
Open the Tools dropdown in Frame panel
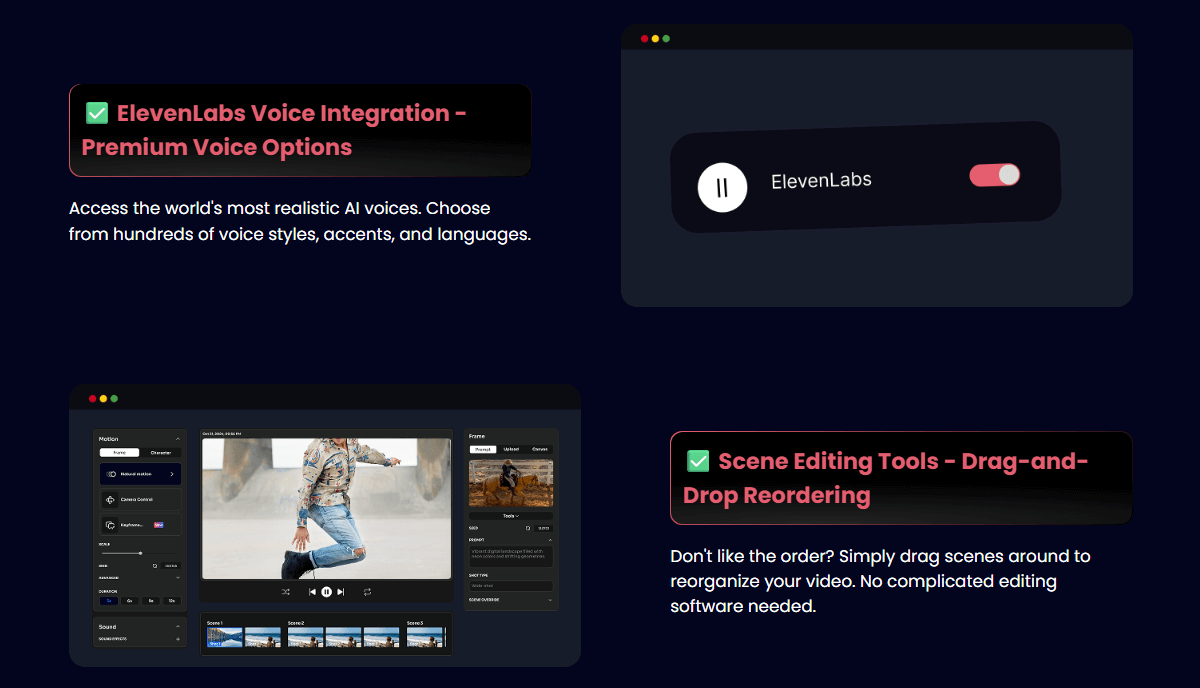(x=511, y=516)
